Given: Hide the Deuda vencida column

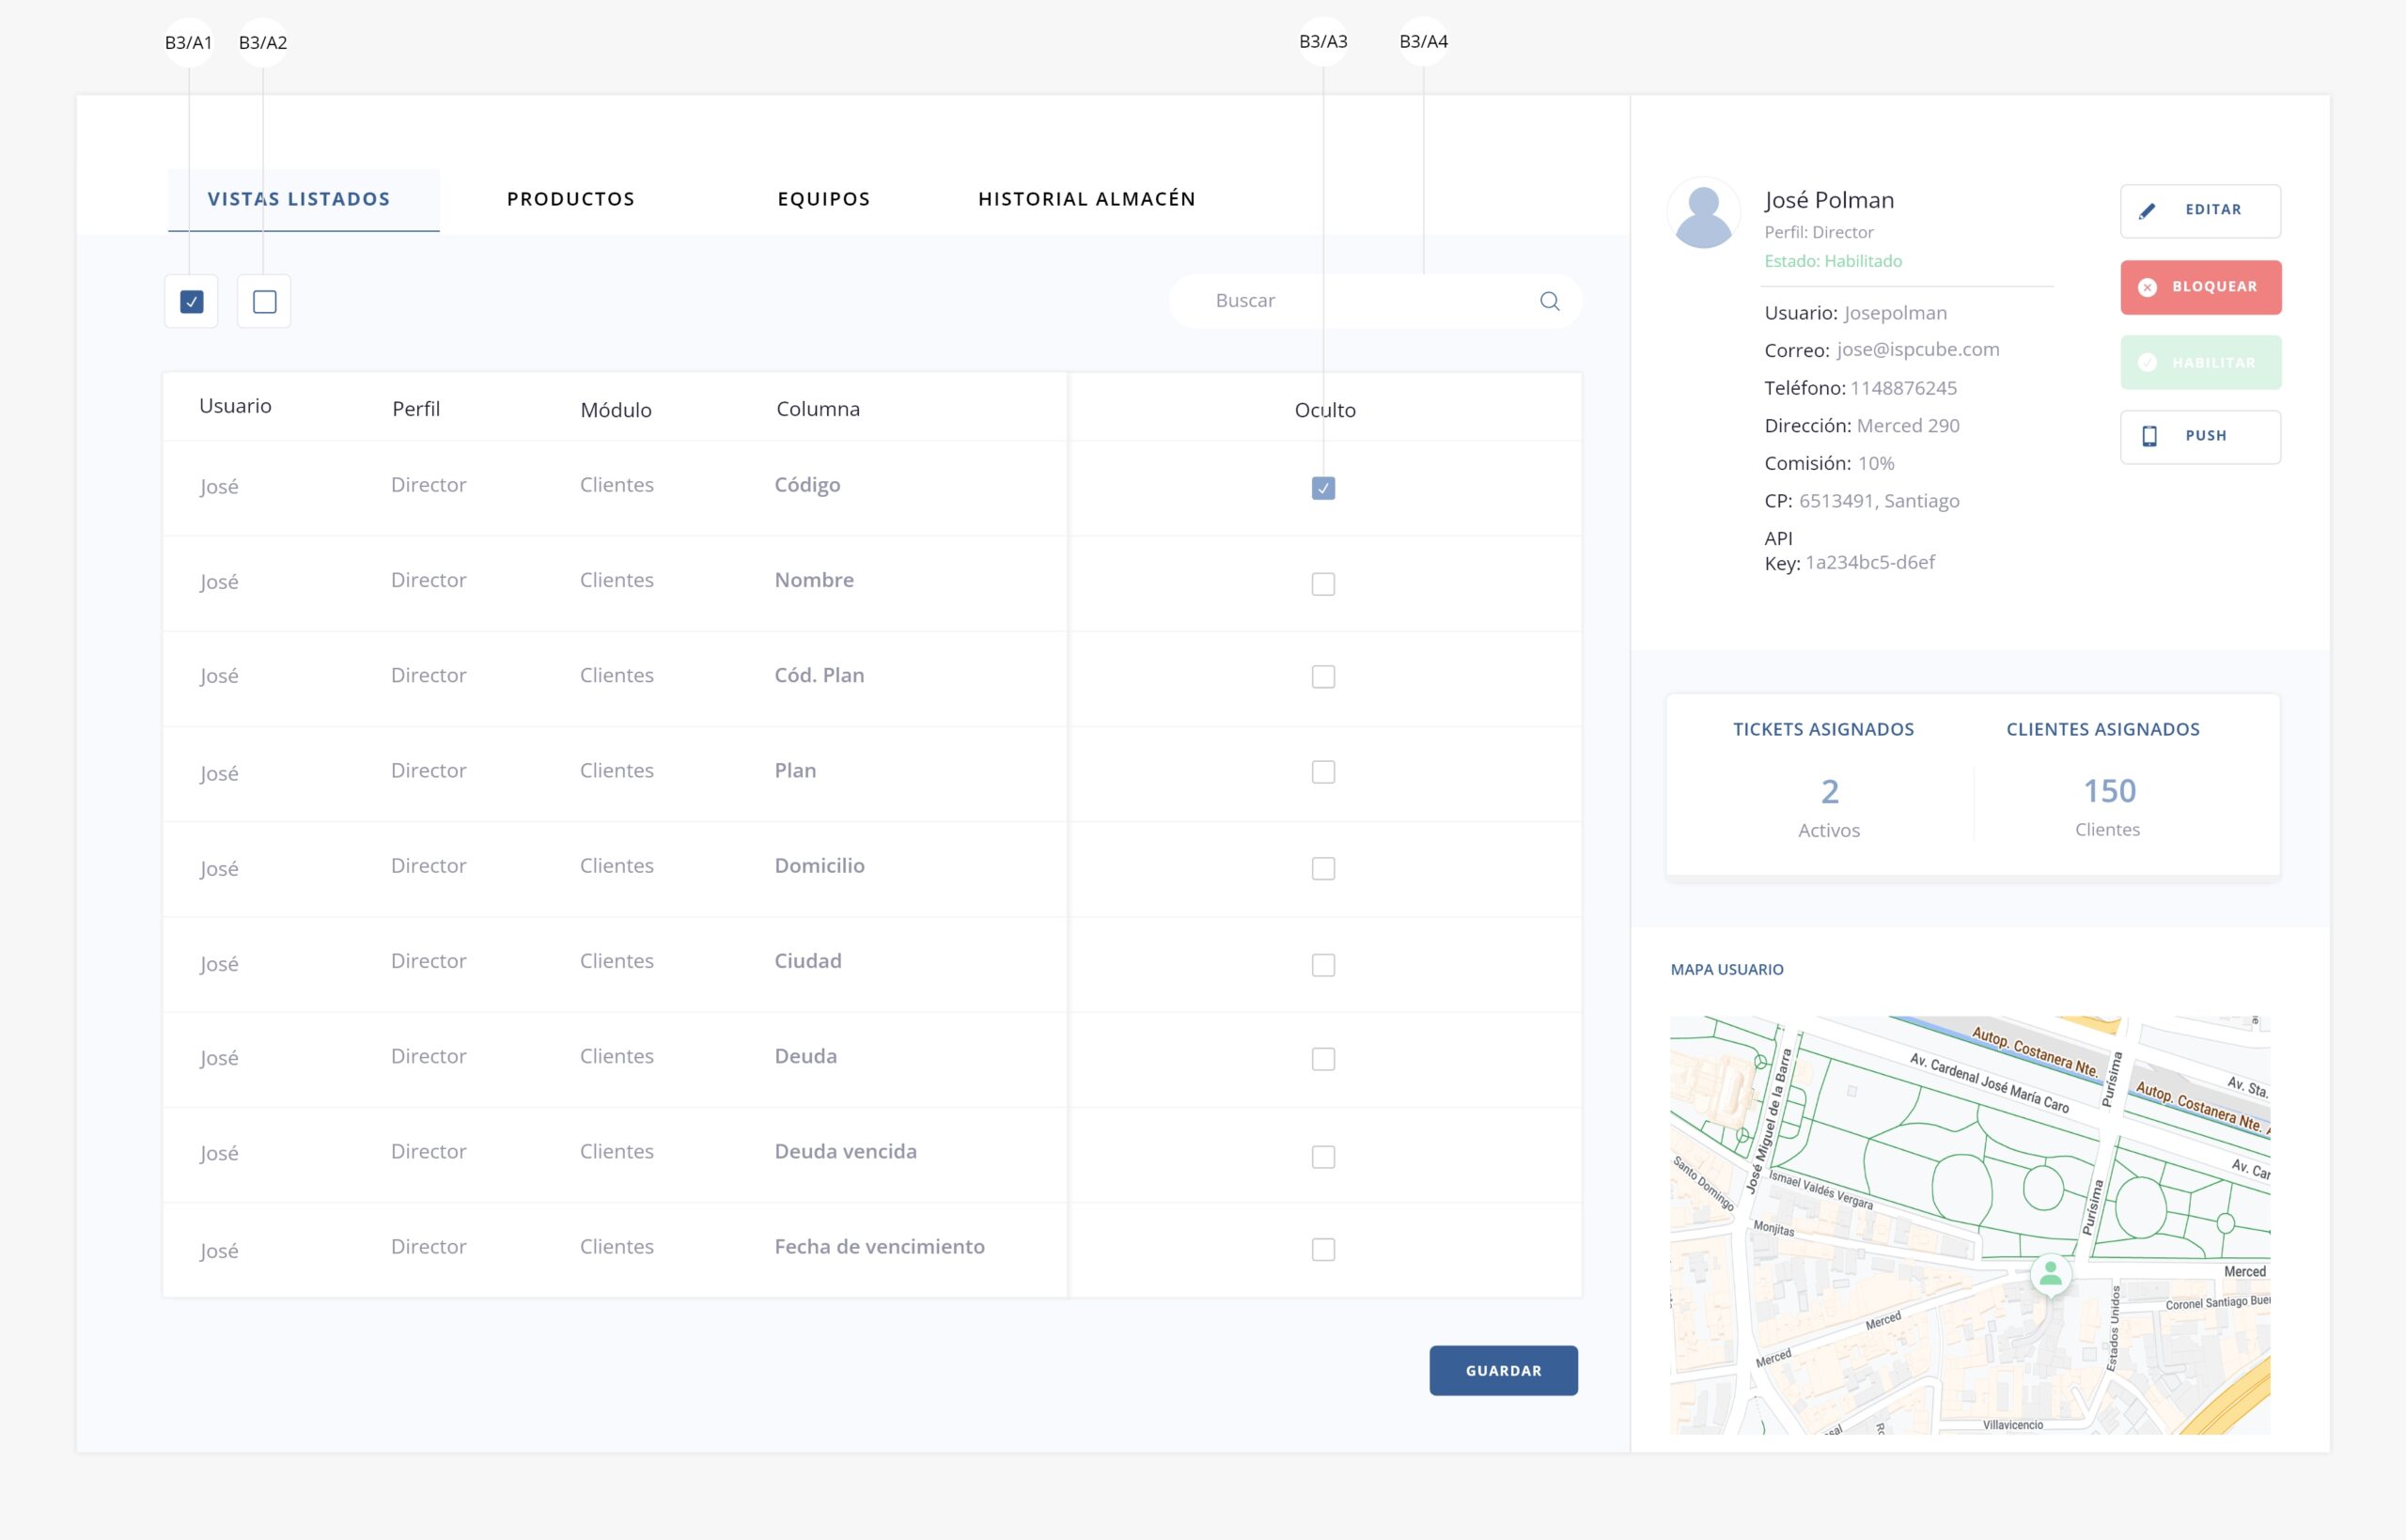Looking at the screenshot, I should point(1322,1157).
